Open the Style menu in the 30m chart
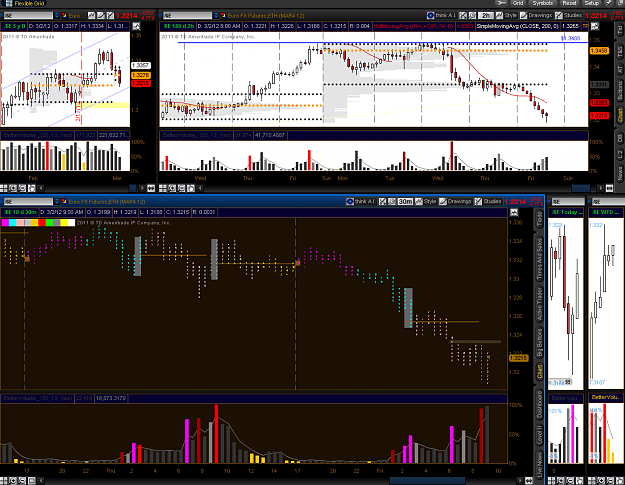Viewport: 625px width, 485px height. point(426,202)
